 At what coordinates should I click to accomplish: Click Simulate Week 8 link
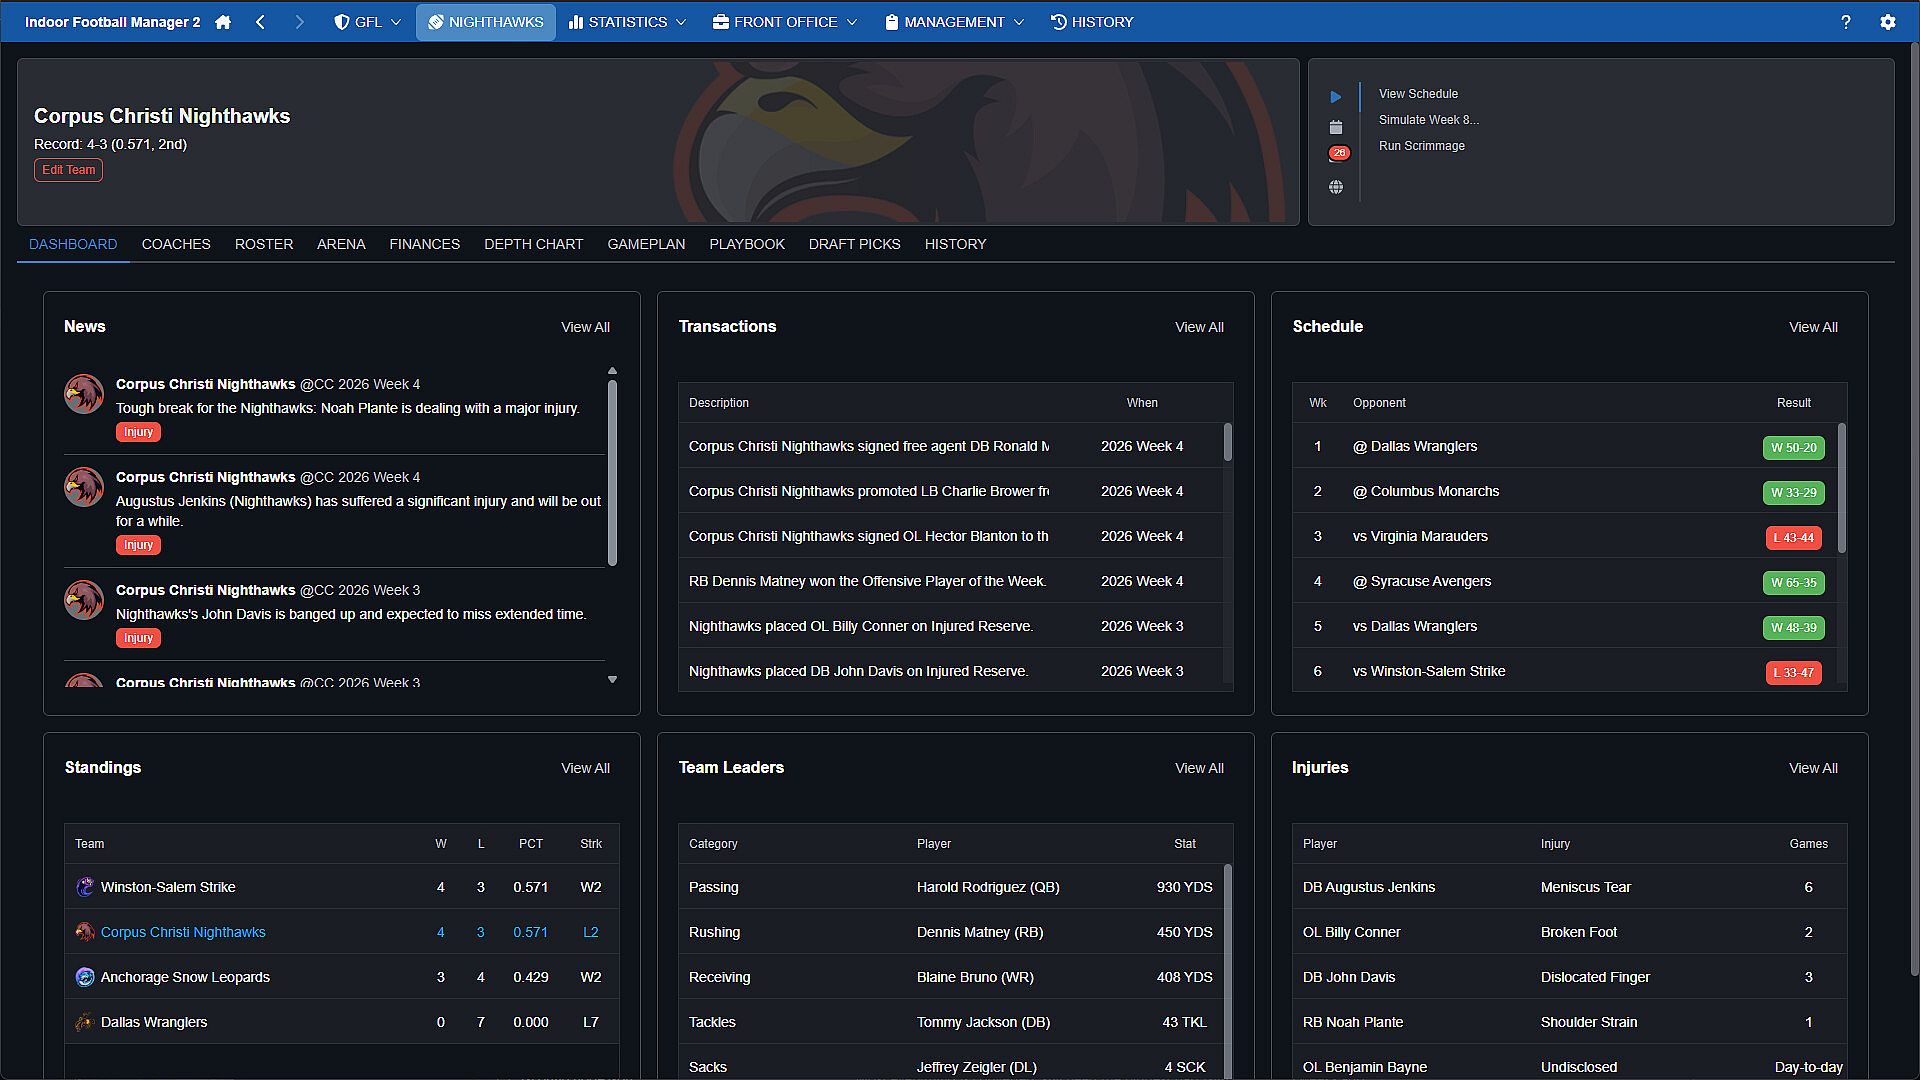pyautogui.click(x=1429, y=120)
